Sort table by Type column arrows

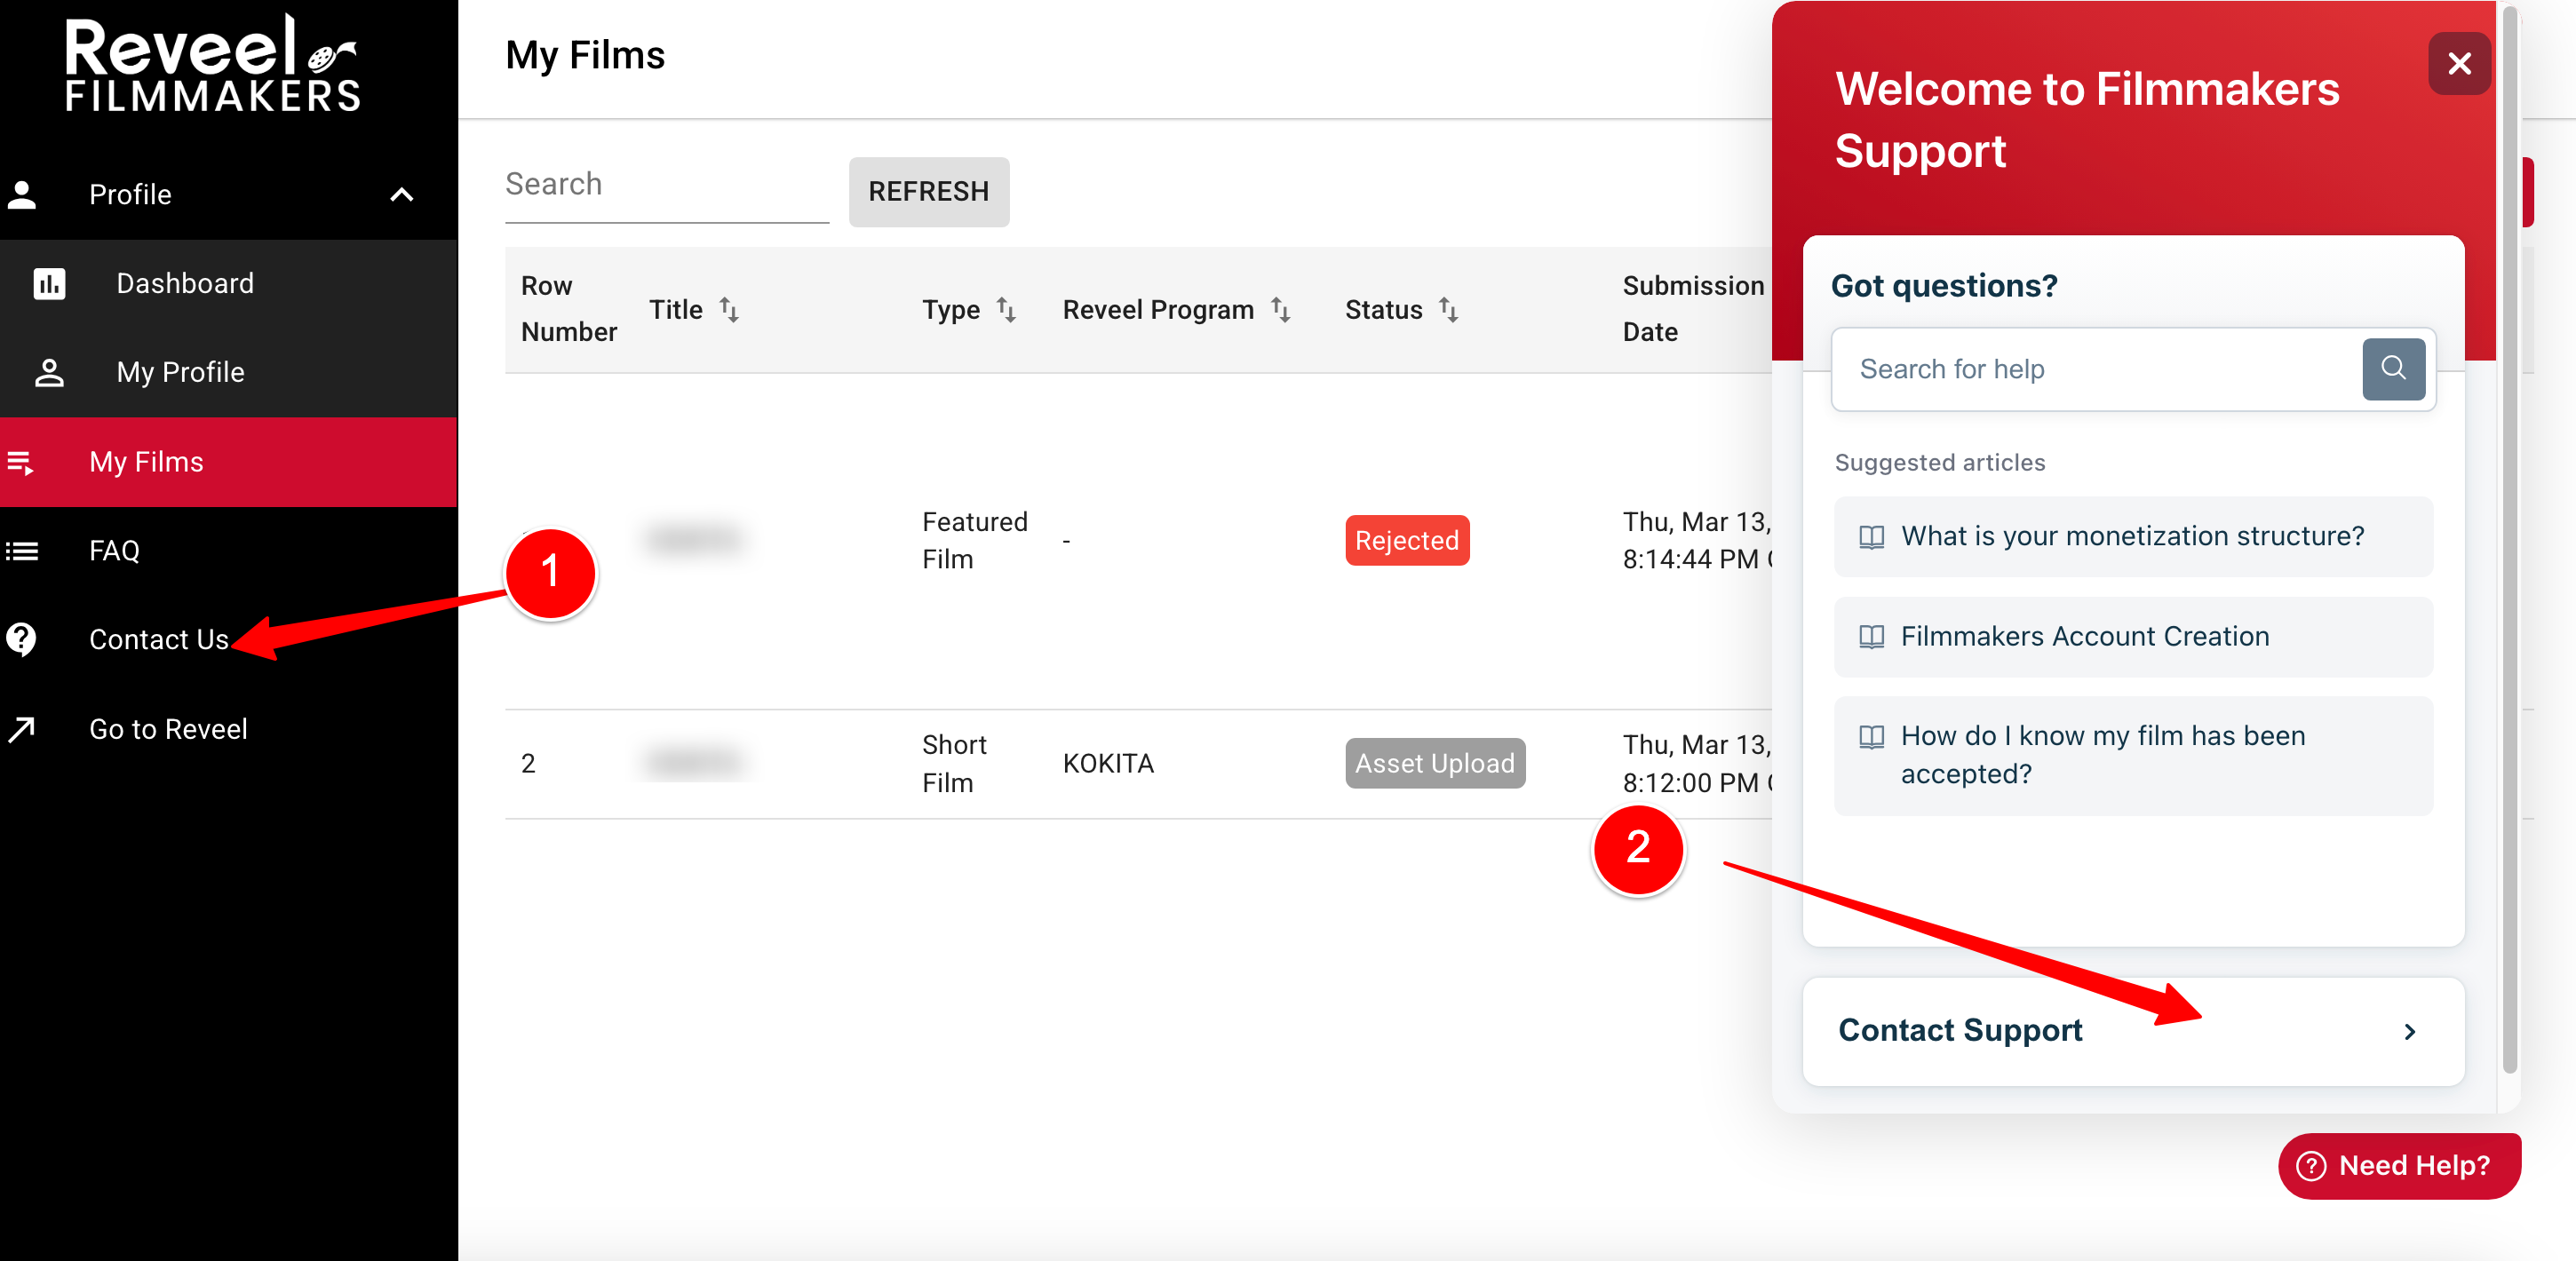(1006, 310)
